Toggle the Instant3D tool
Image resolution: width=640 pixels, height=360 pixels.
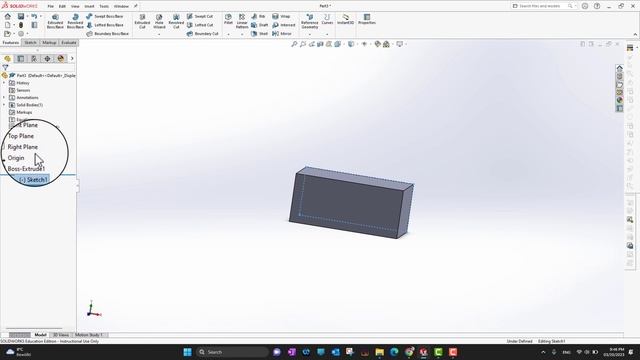(x=345, y=19)
